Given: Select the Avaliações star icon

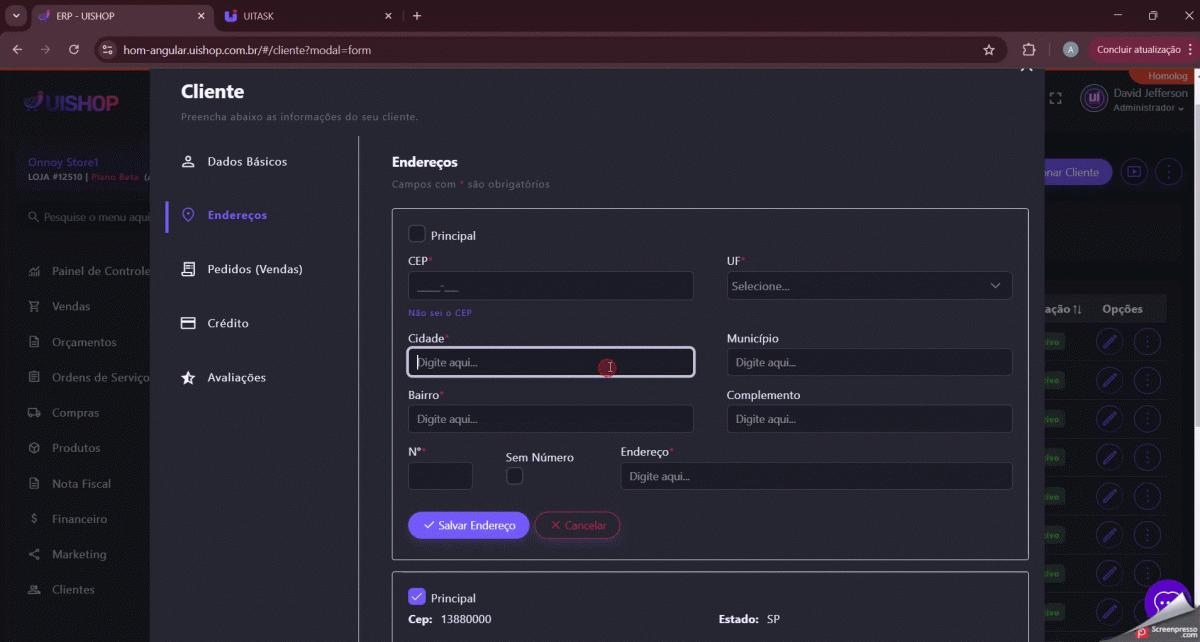Looking at the screenshot, I should point(188,378).
